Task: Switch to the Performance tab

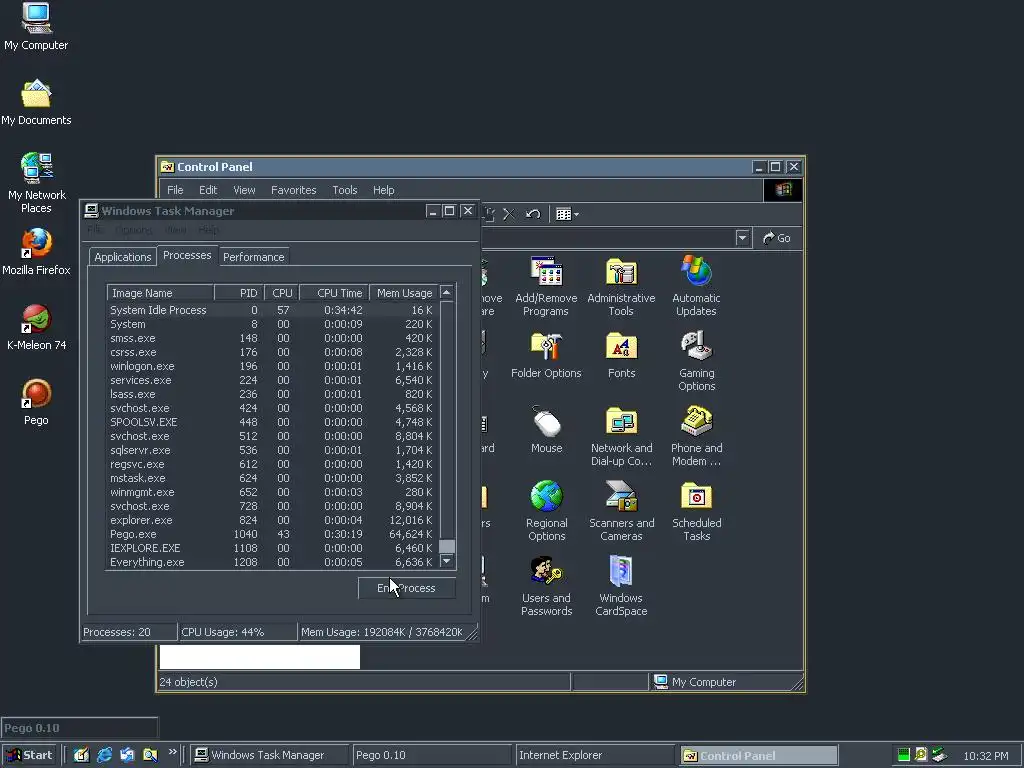Action: [x=253, y=257]
